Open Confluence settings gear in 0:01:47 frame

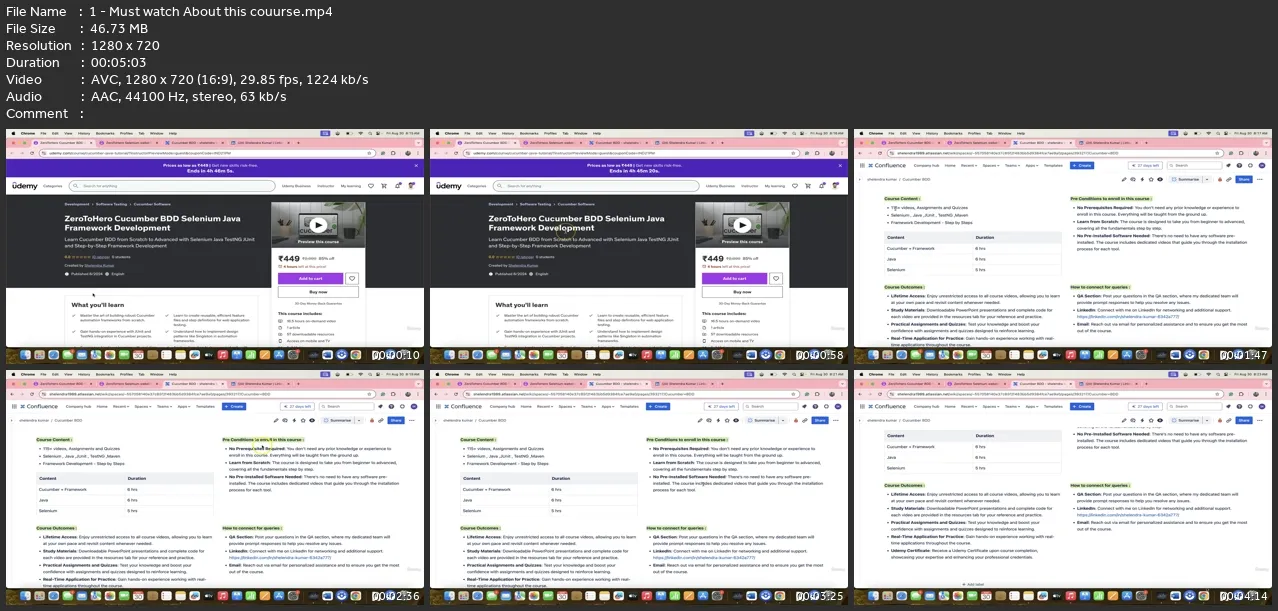[1250, 165]
